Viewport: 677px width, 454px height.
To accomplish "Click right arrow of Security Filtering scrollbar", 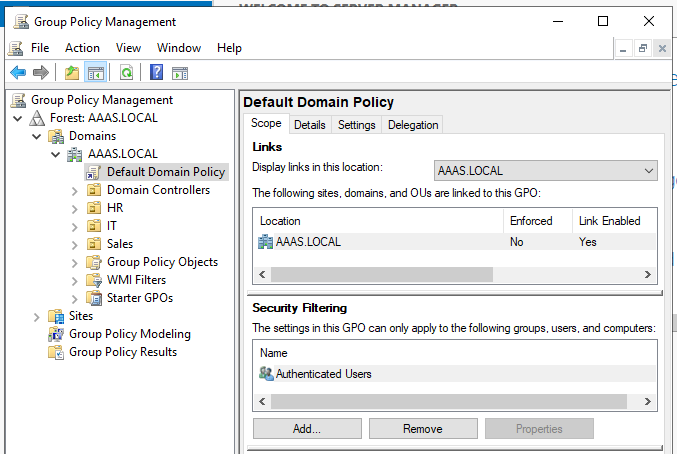I will click(x=647, y=401).
